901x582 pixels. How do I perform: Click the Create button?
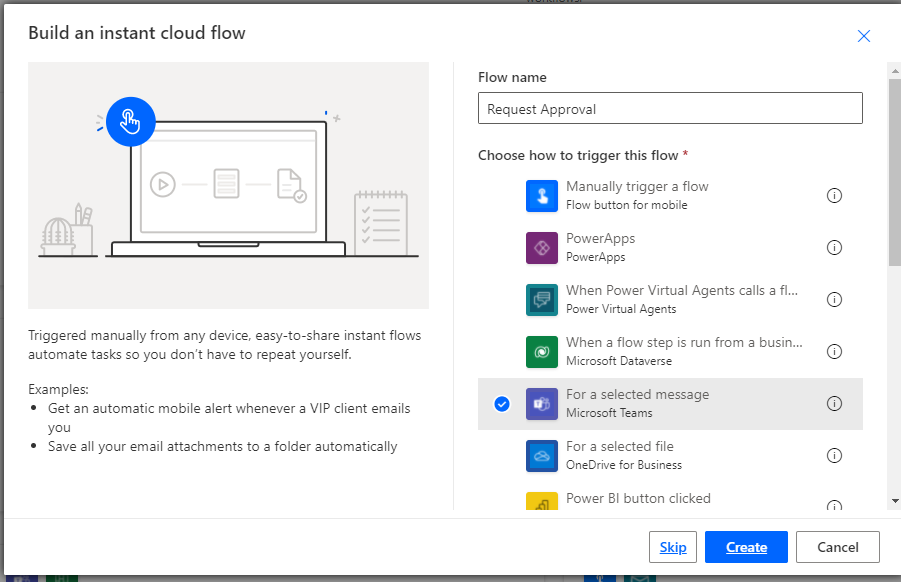(745, 547)
